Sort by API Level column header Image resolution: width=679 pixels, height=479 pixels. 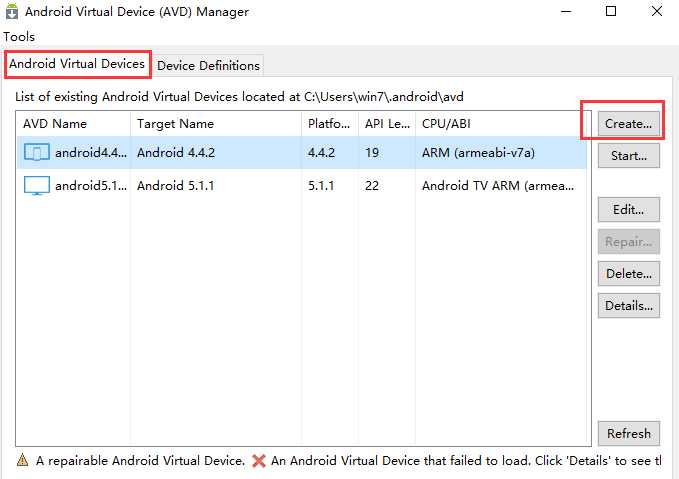(x=387, y=124)
